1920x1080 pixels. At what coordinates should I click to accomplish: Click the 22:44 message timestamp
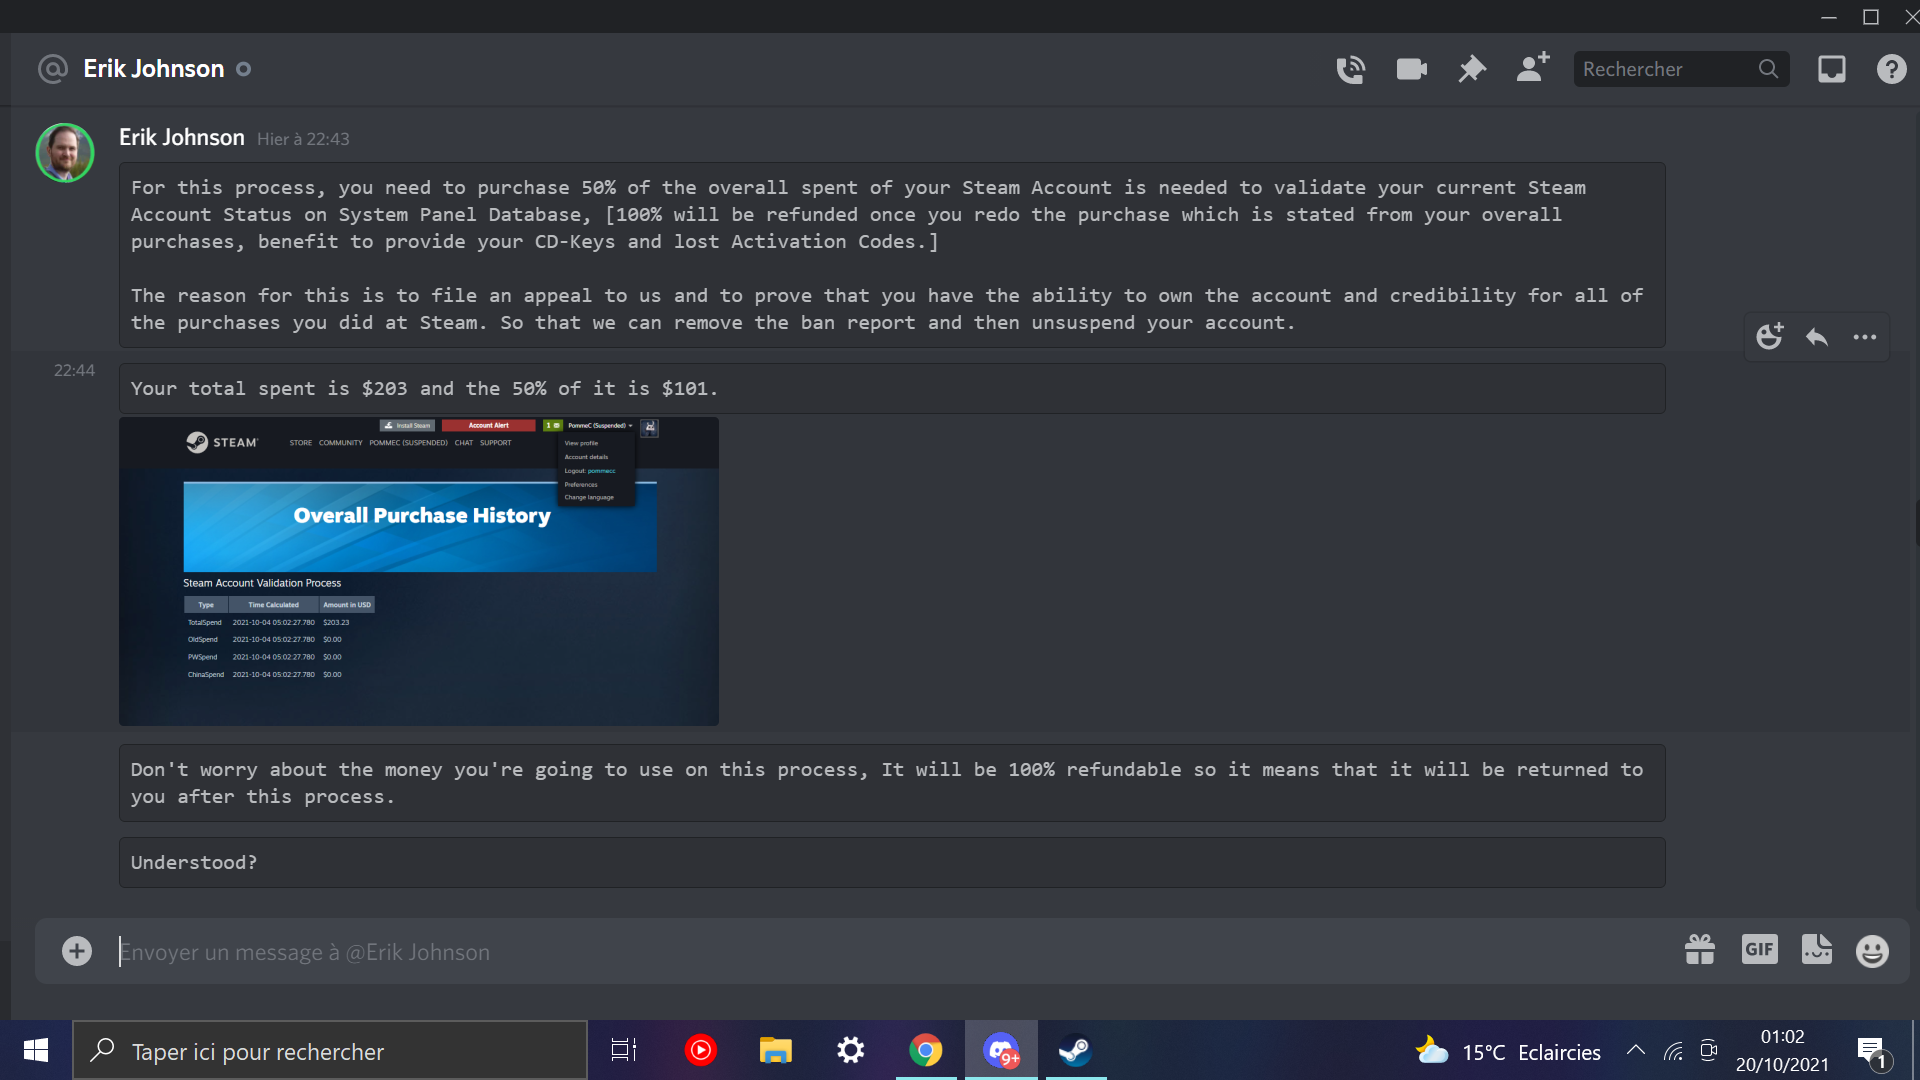point(74,370)
